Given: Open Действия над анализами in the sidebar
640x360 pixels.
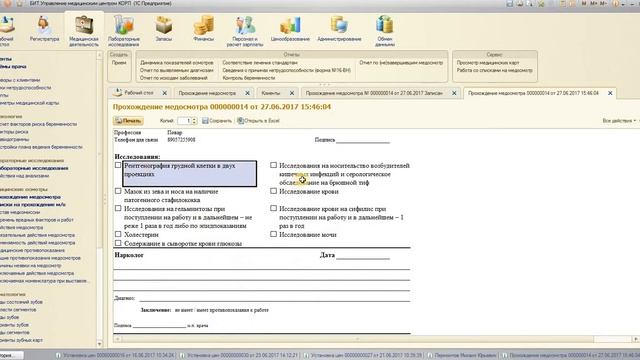Looking at the screenshot, I should pos(24,176).
